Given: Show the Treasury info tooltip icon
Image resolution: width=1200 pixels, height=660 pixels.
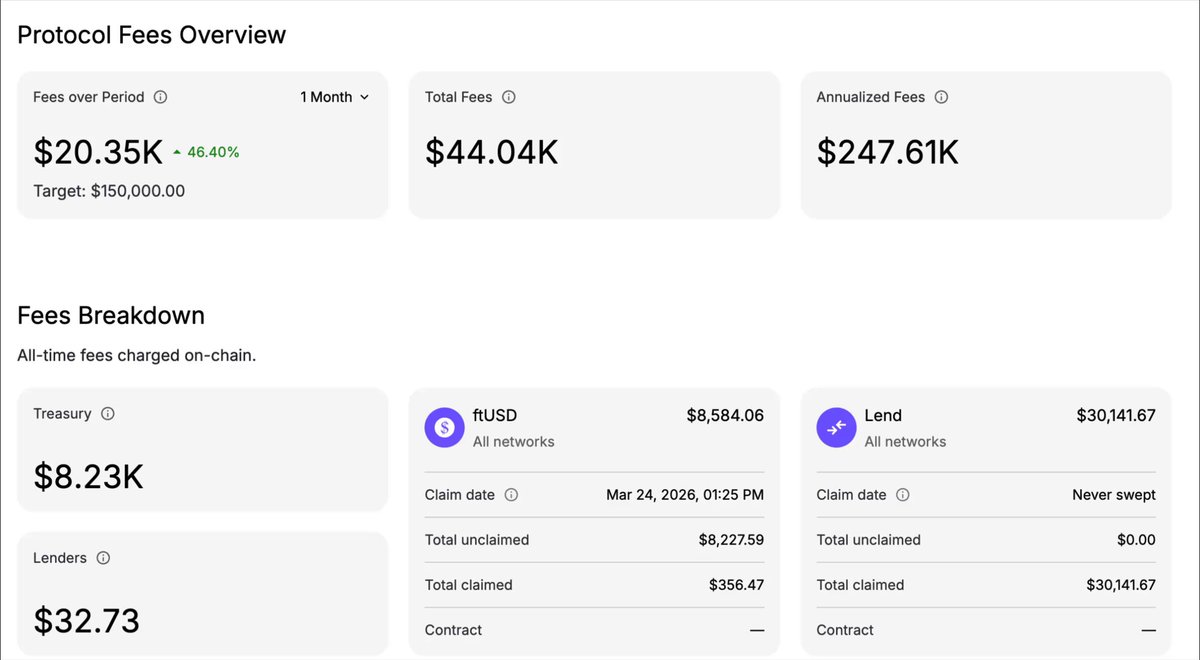Looking at the screenshot, I should pyautogui.click(x=108, y=413).
